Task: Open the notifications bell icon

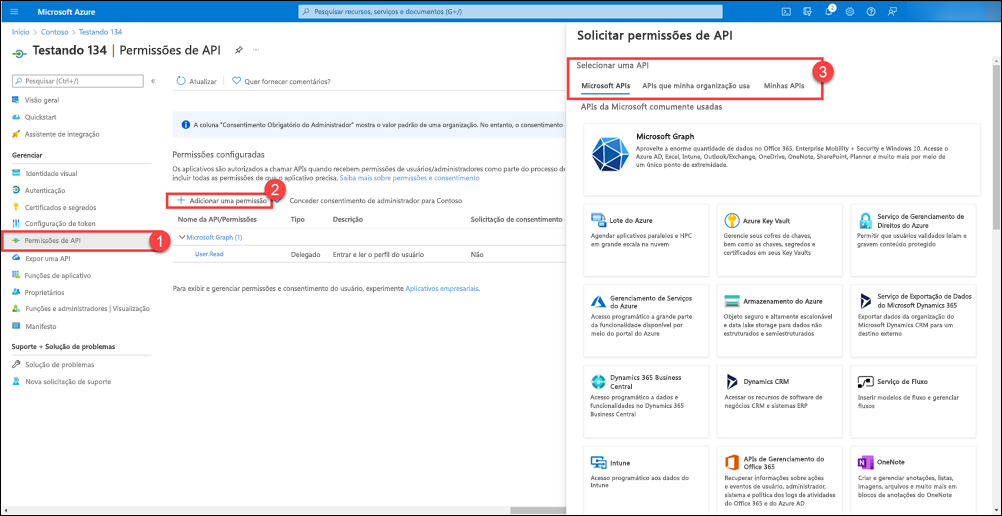Action: tap(828, 12)
